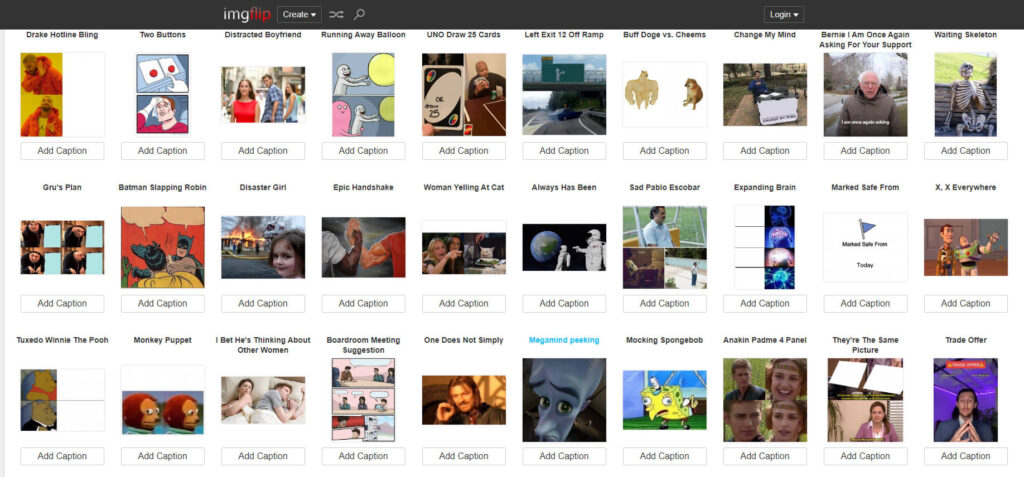Screen dimensions: 1024x477
Task: Select Buff Doge vs. Cheems image
Action: 665,94
